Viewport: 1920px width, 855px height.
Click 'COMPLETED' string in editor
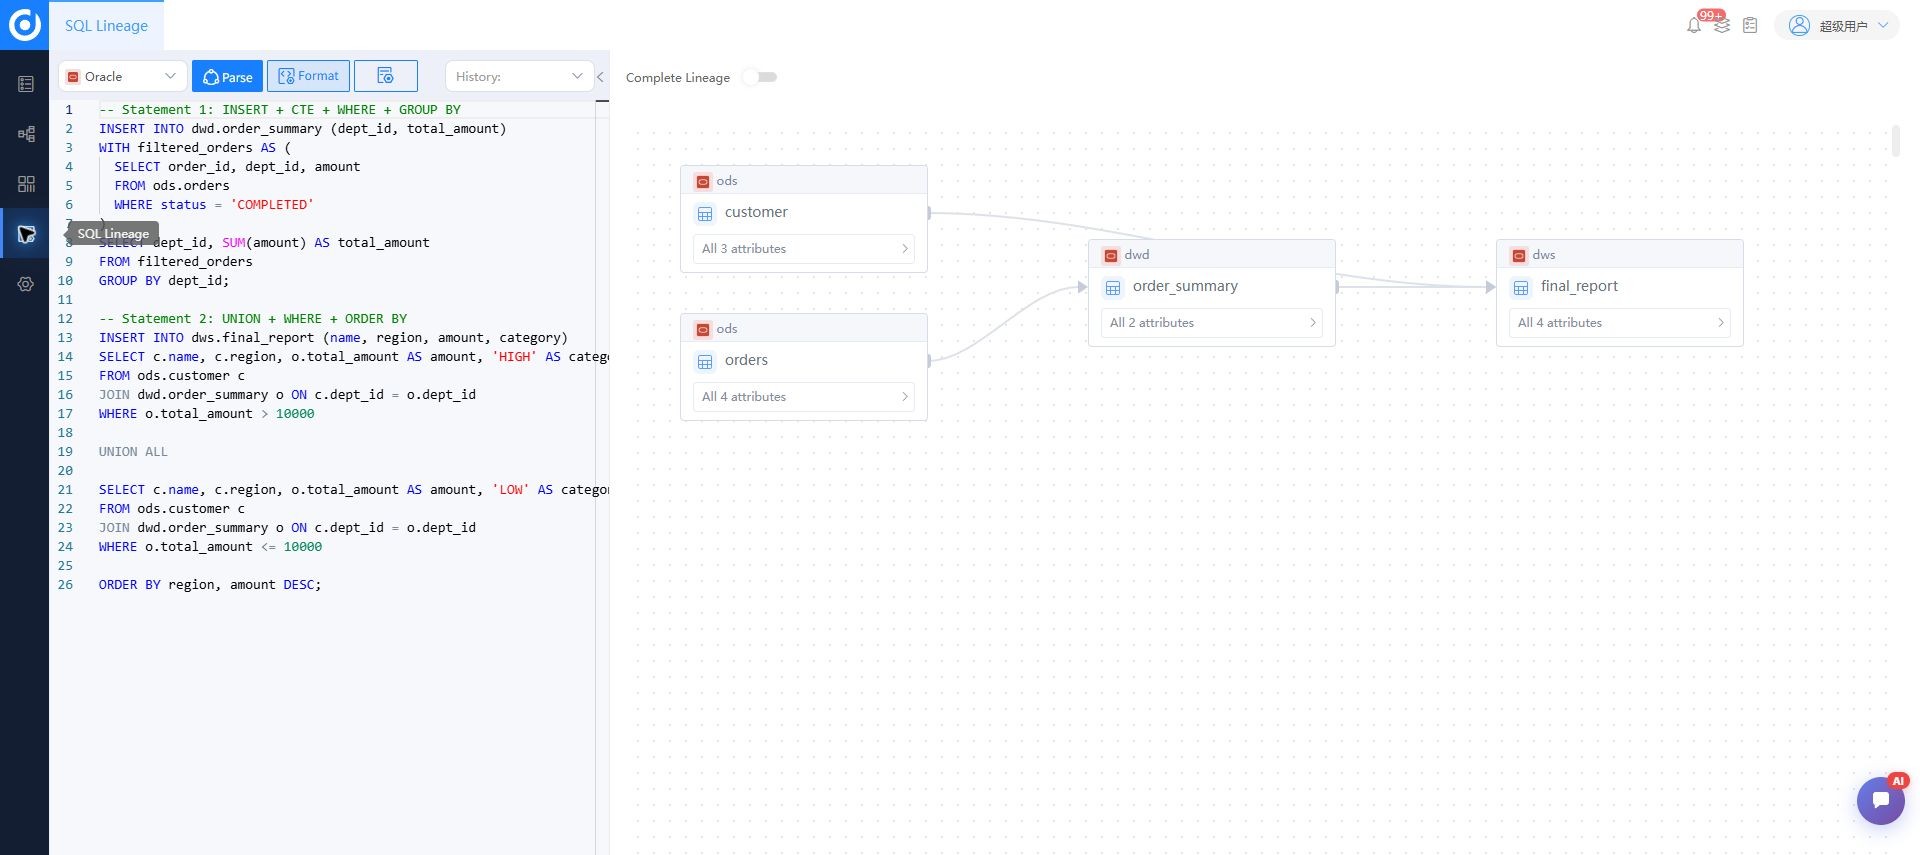(x=272, y=205)
